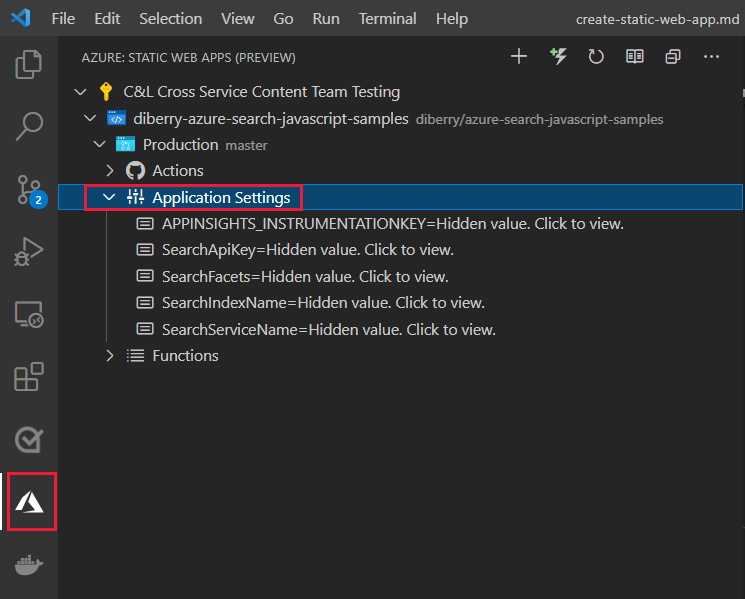Viewport: 745px width, 599px height.
Task: Open the Run and Debug view
Action: pos(29,252)
